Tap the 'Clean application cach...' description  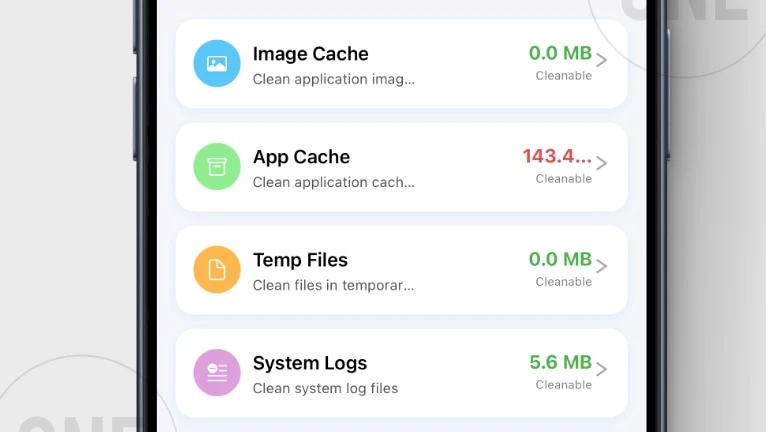tap(334, 182)
